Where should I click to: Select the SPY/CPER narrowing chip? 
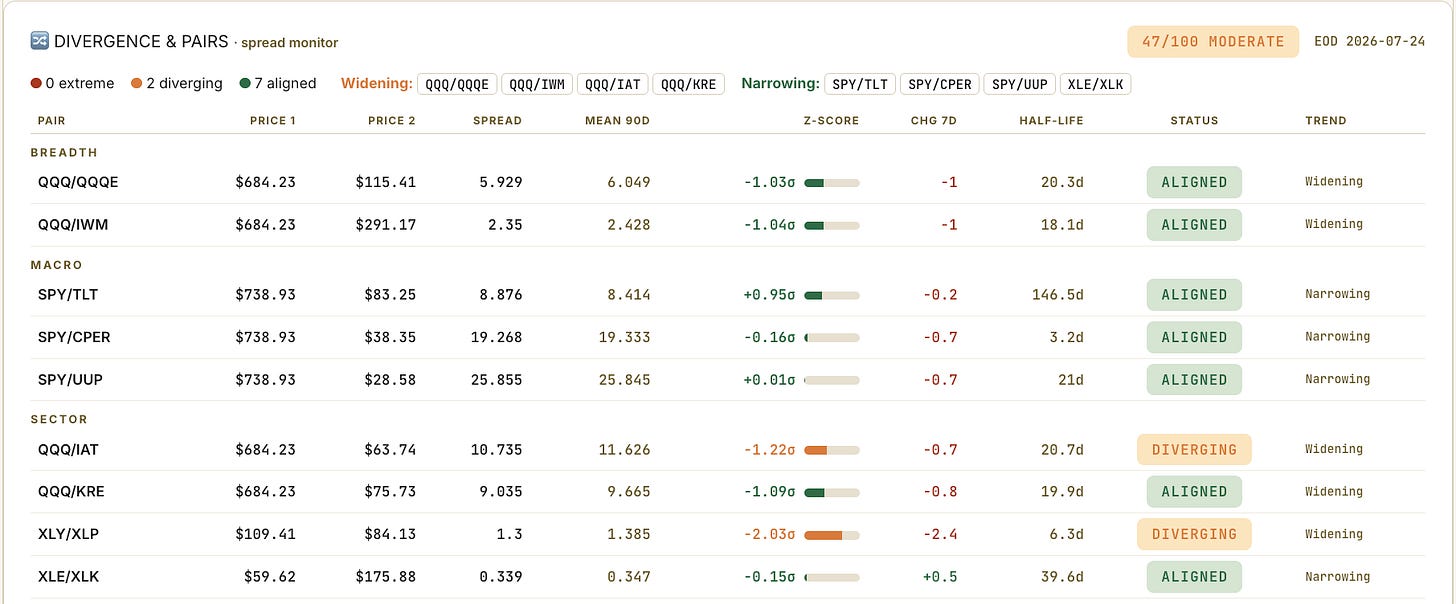point(940,84)
